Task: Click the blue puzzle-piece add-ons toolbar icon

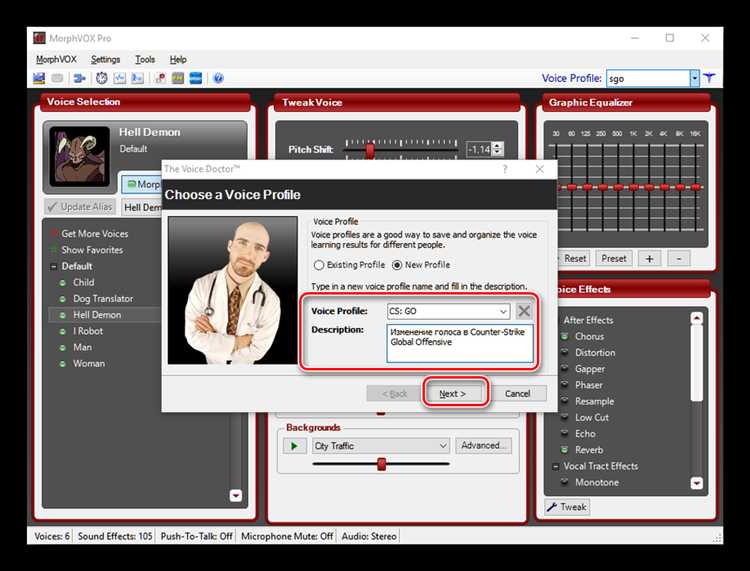Action: tap(80, 78)
